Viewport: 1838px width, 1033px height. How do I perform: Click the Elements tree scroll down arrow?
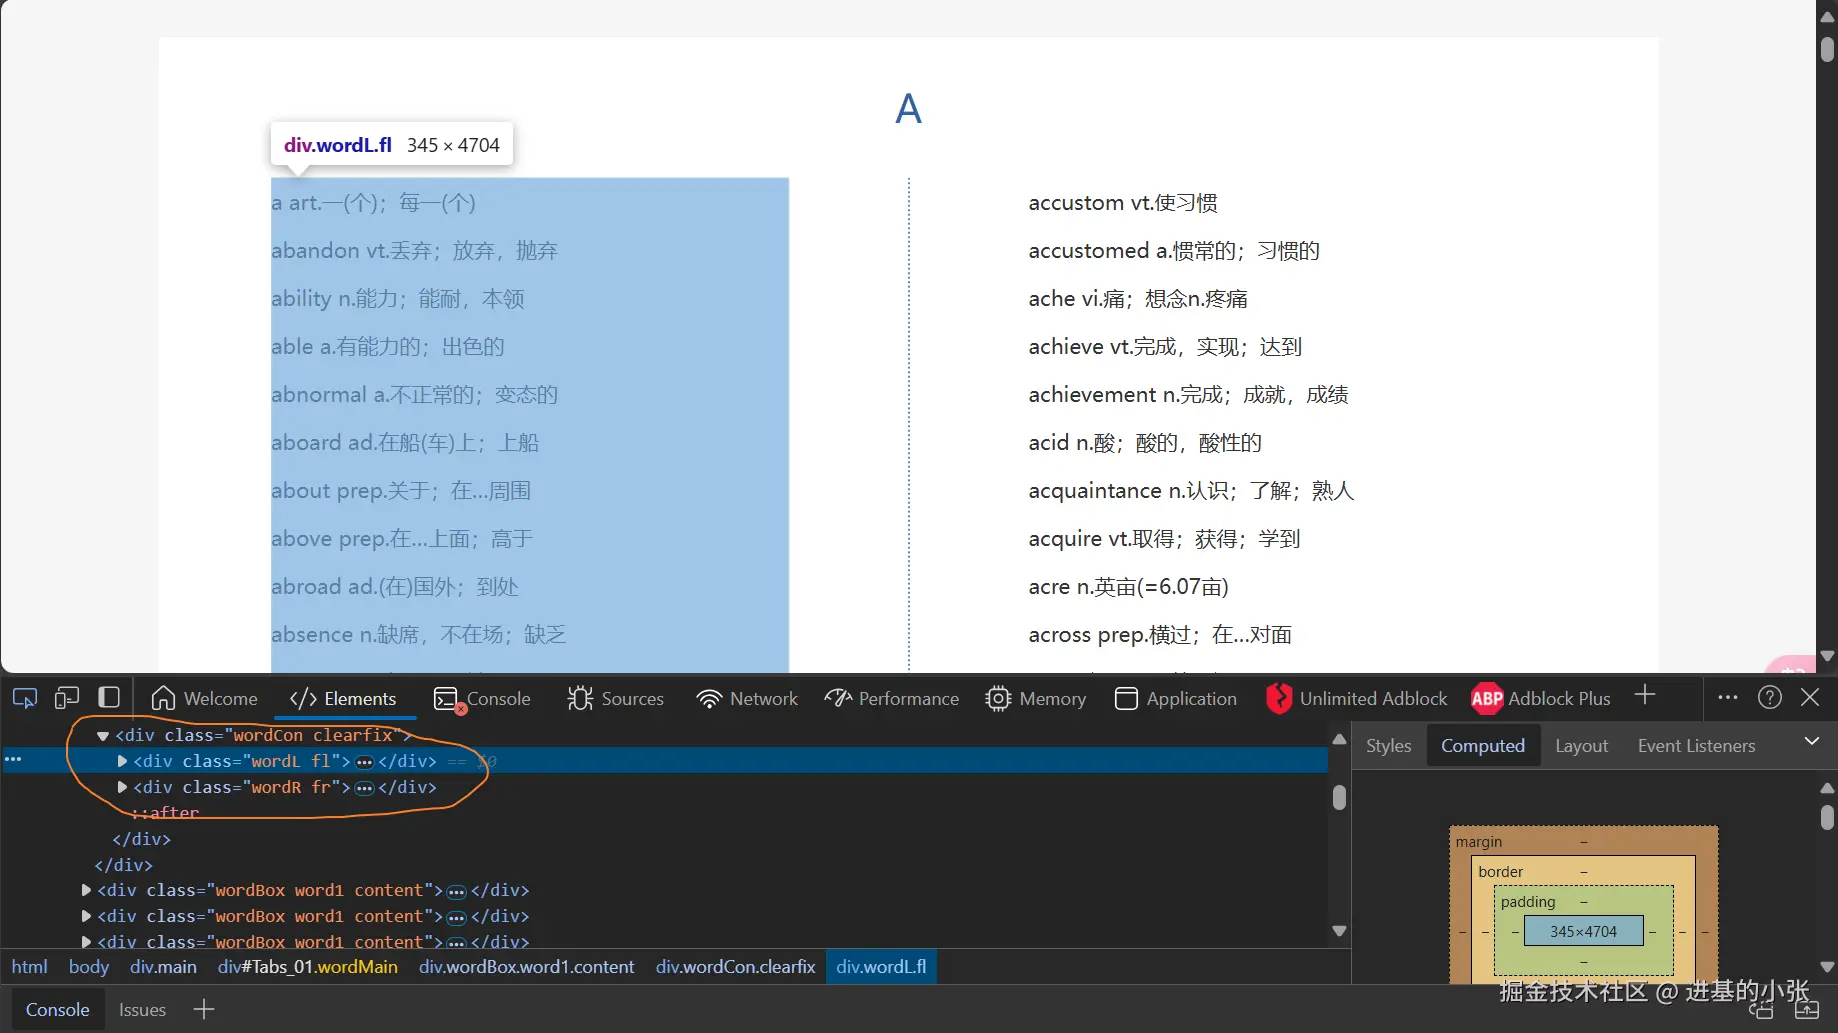1340,931
